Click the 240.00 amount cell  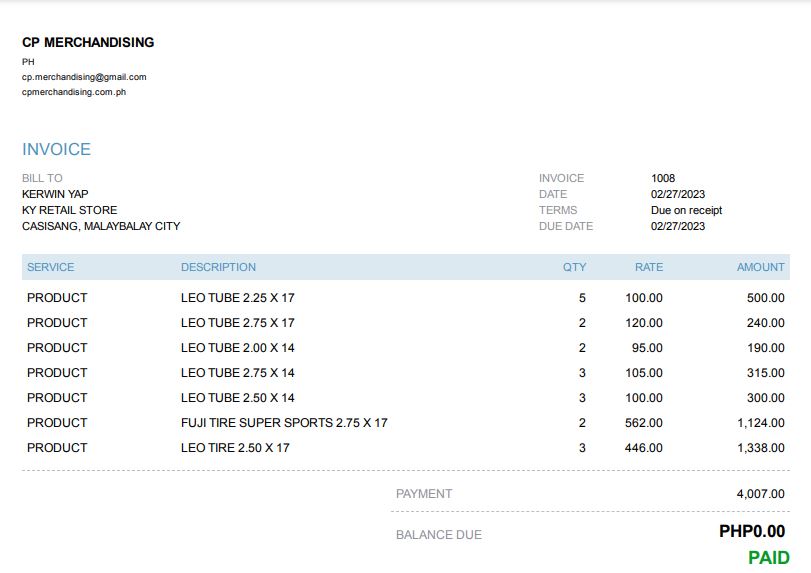pos(765,323)
